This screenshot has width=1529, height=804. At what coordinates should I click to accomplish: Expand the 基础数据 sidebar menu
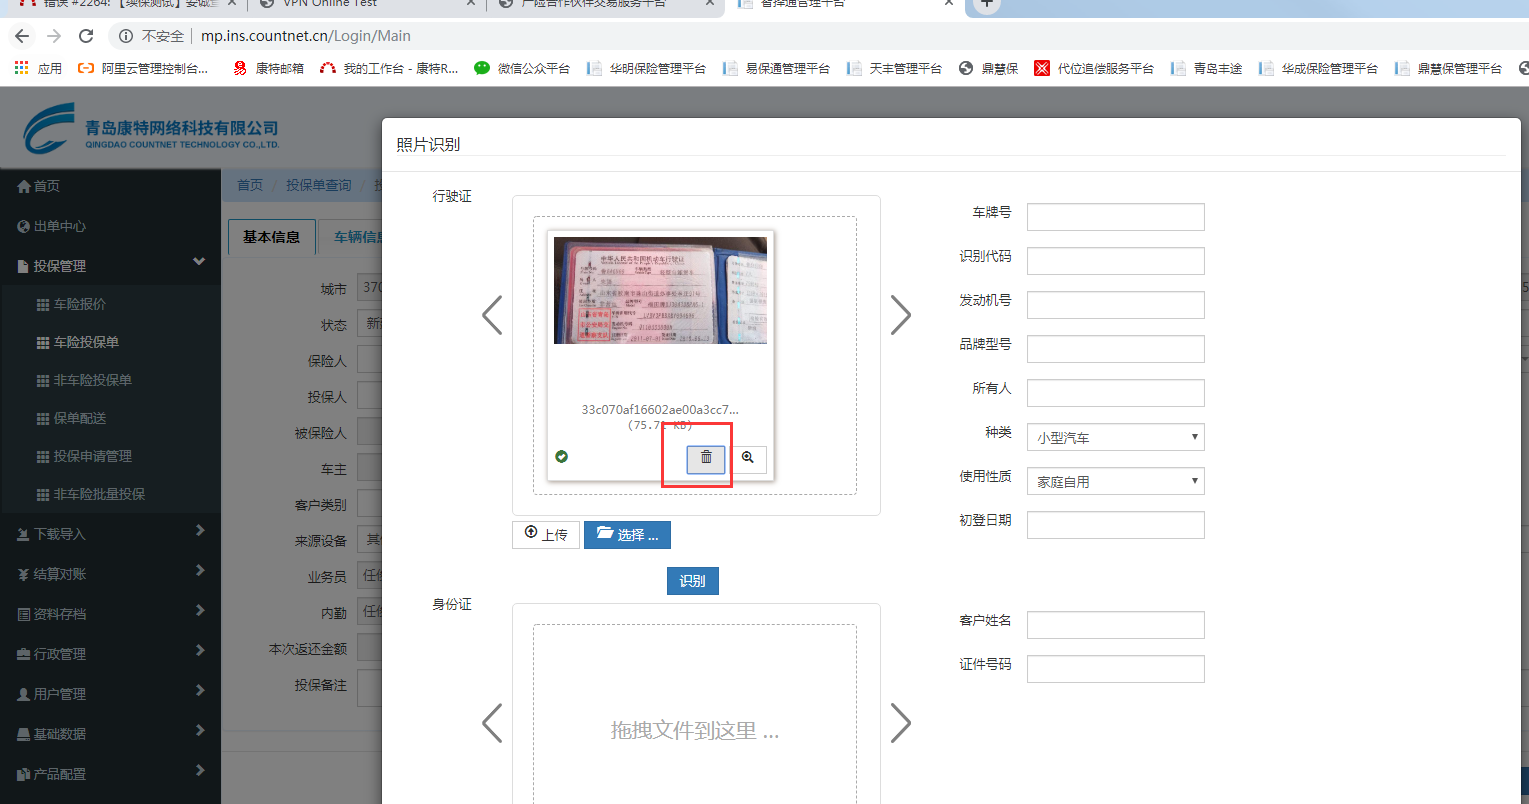point(110,734)
